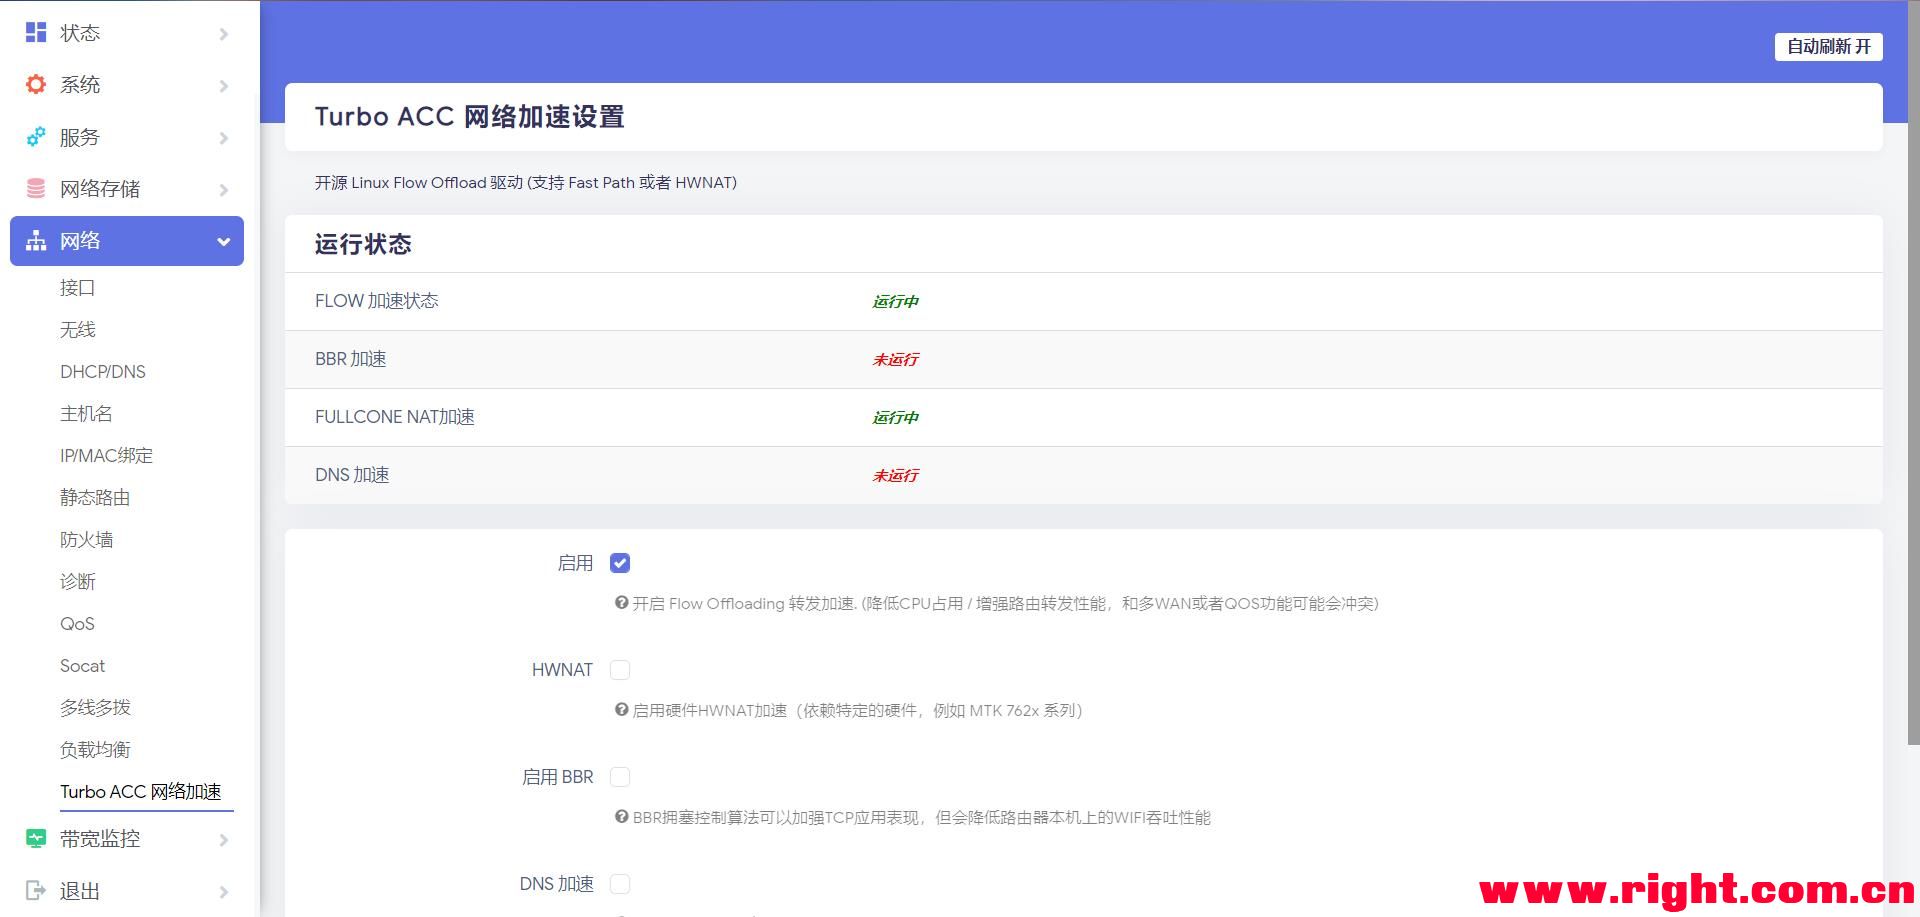This screenshot has width=1920, height=917.
Task: Expand the 服务 menu chevron
Action: (224, 138)
